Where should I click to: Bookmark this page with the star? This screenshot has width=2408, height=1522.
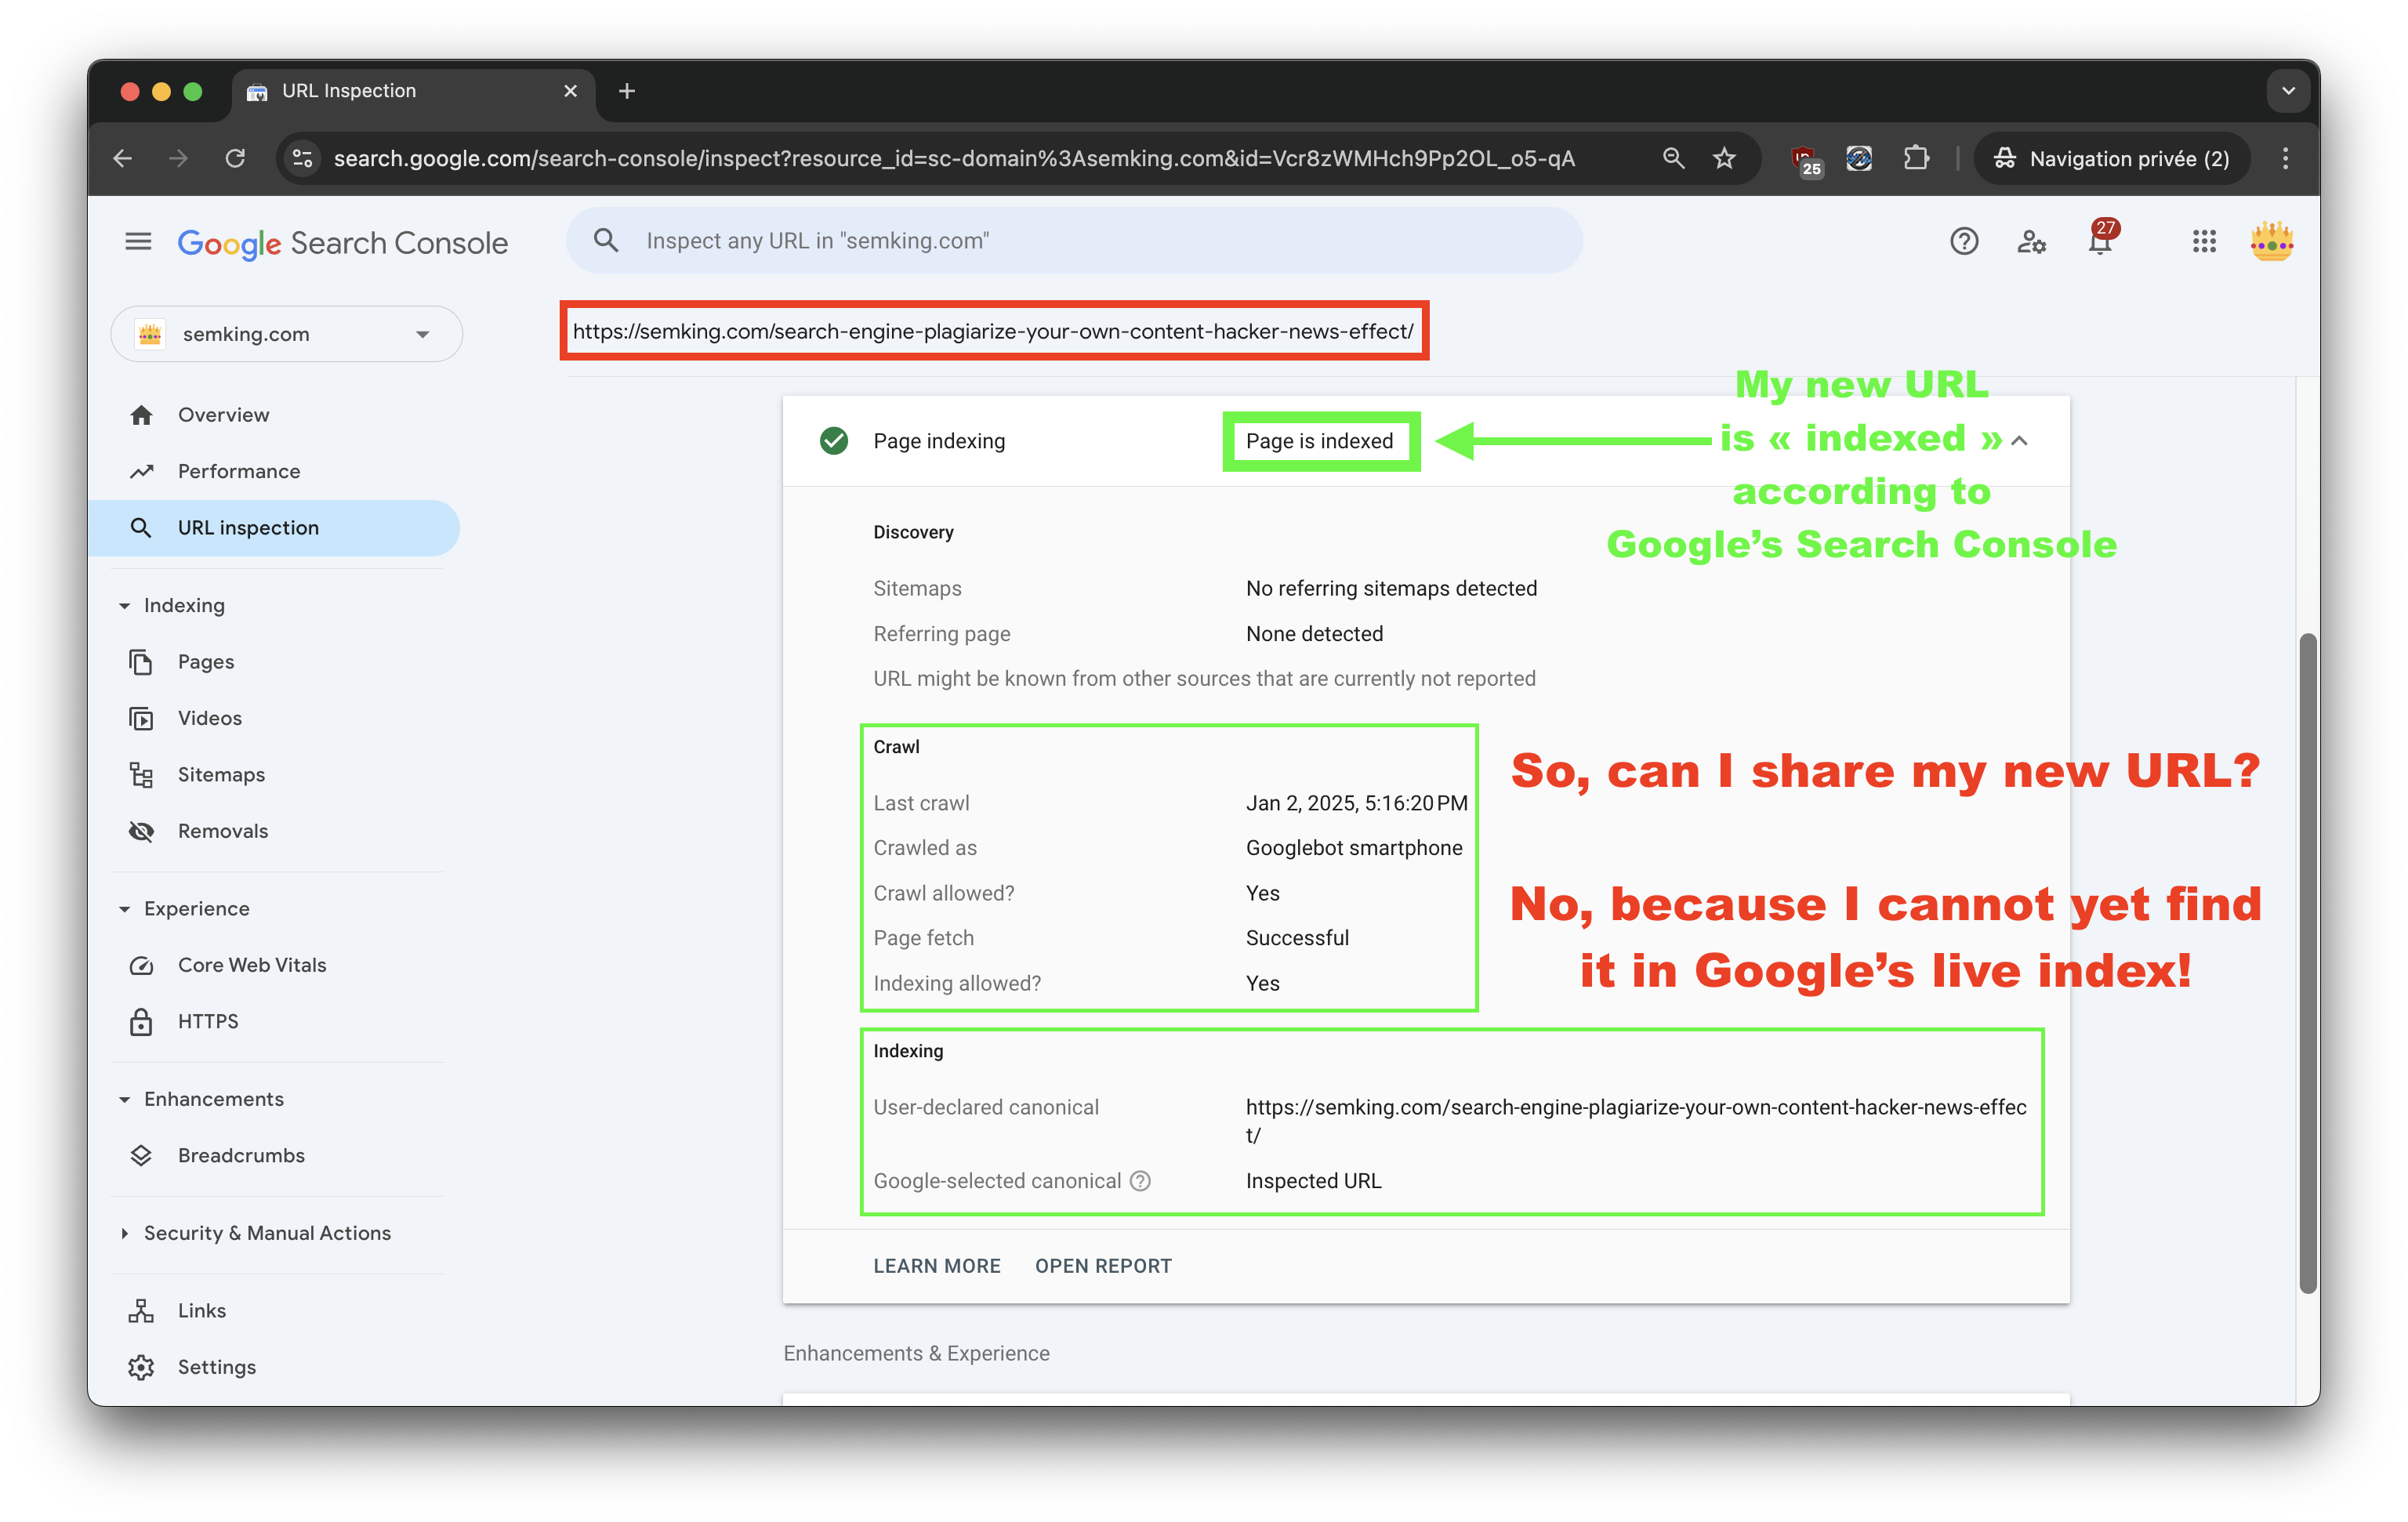click(1724, 158)
